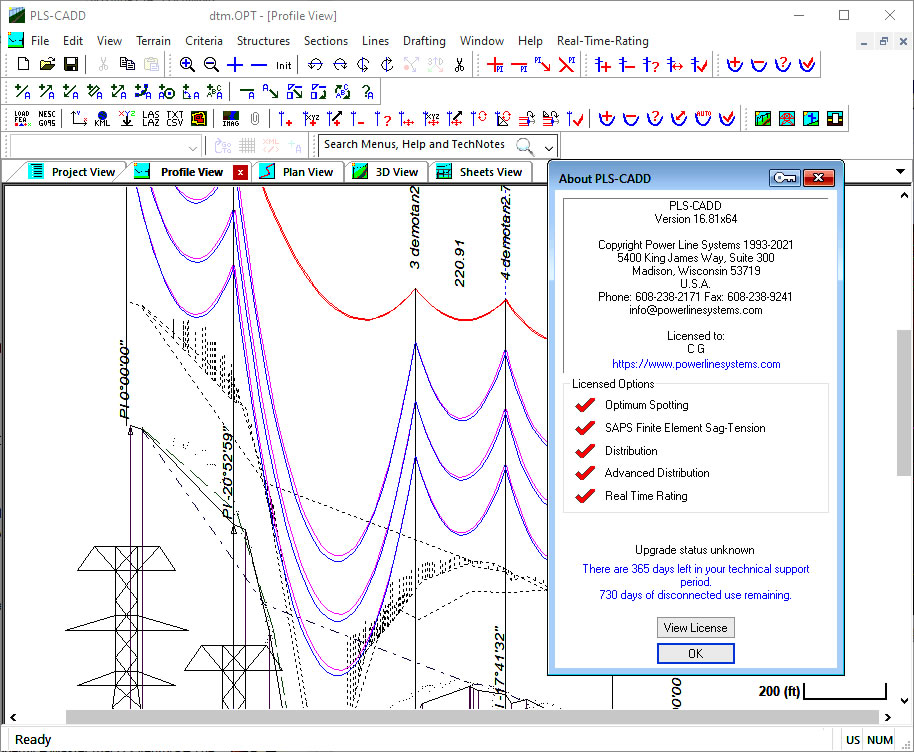The height and width of the screenshot is (752, 914).
Task: Click the SAPS Finite Element Sag-Tension checkmark
Action: point(585,428)
